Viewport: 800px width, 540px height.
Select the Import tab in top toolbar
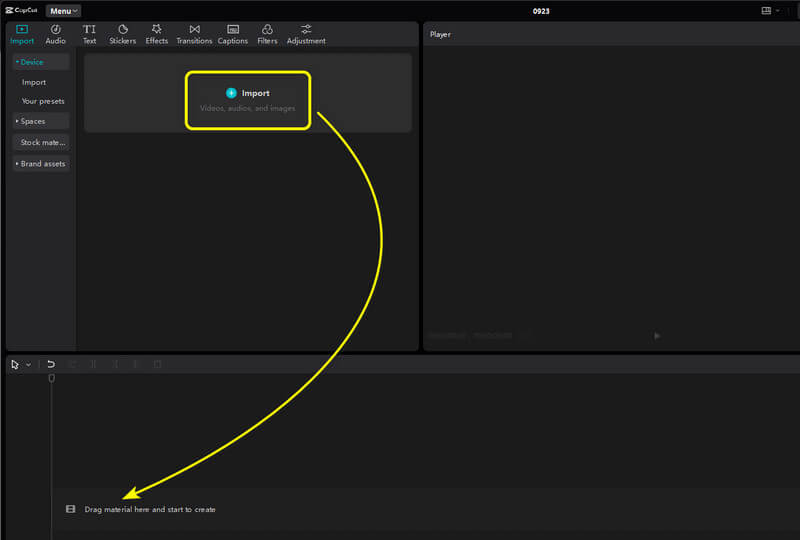[x=21, y=35]
